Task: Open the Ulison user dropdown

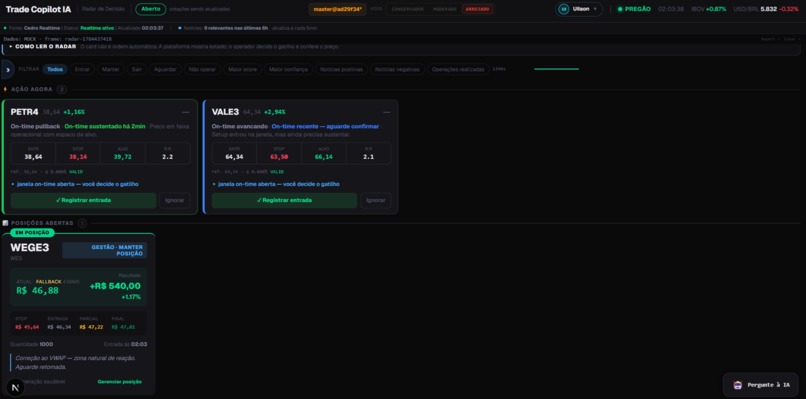Action: click(579, 9)
